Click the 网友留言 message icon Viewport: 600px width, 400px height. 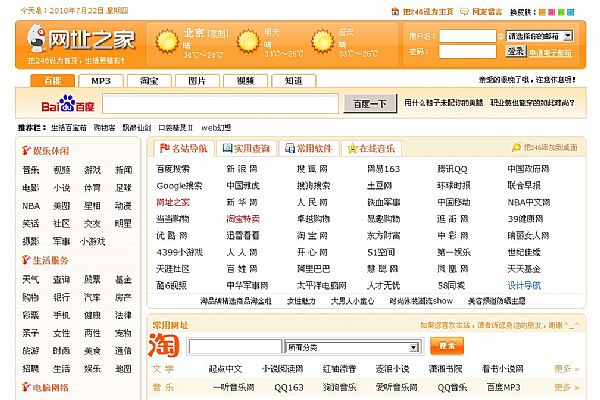pyautogui.click(x=464, y=11)
